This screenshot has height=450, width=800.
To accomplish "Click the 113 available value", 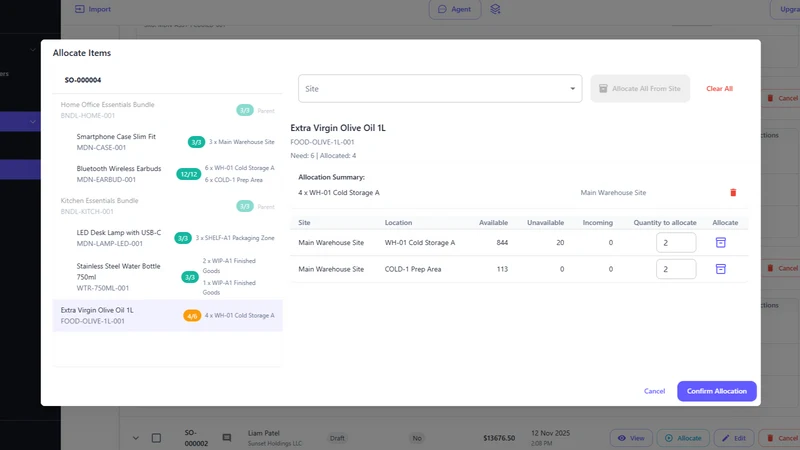I will pos(502,269).
